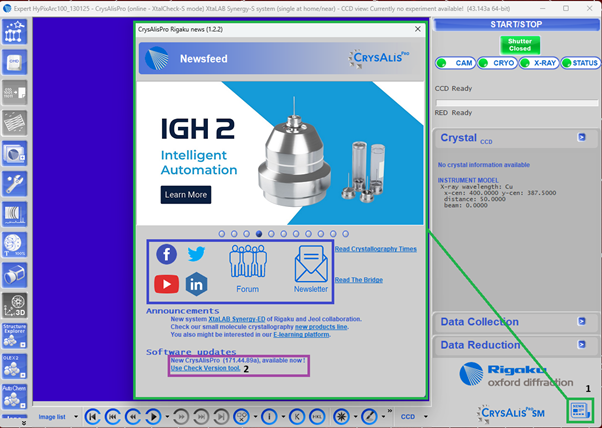
Task: Open the Newsletter envelope icon
Action: pos(311,269)
